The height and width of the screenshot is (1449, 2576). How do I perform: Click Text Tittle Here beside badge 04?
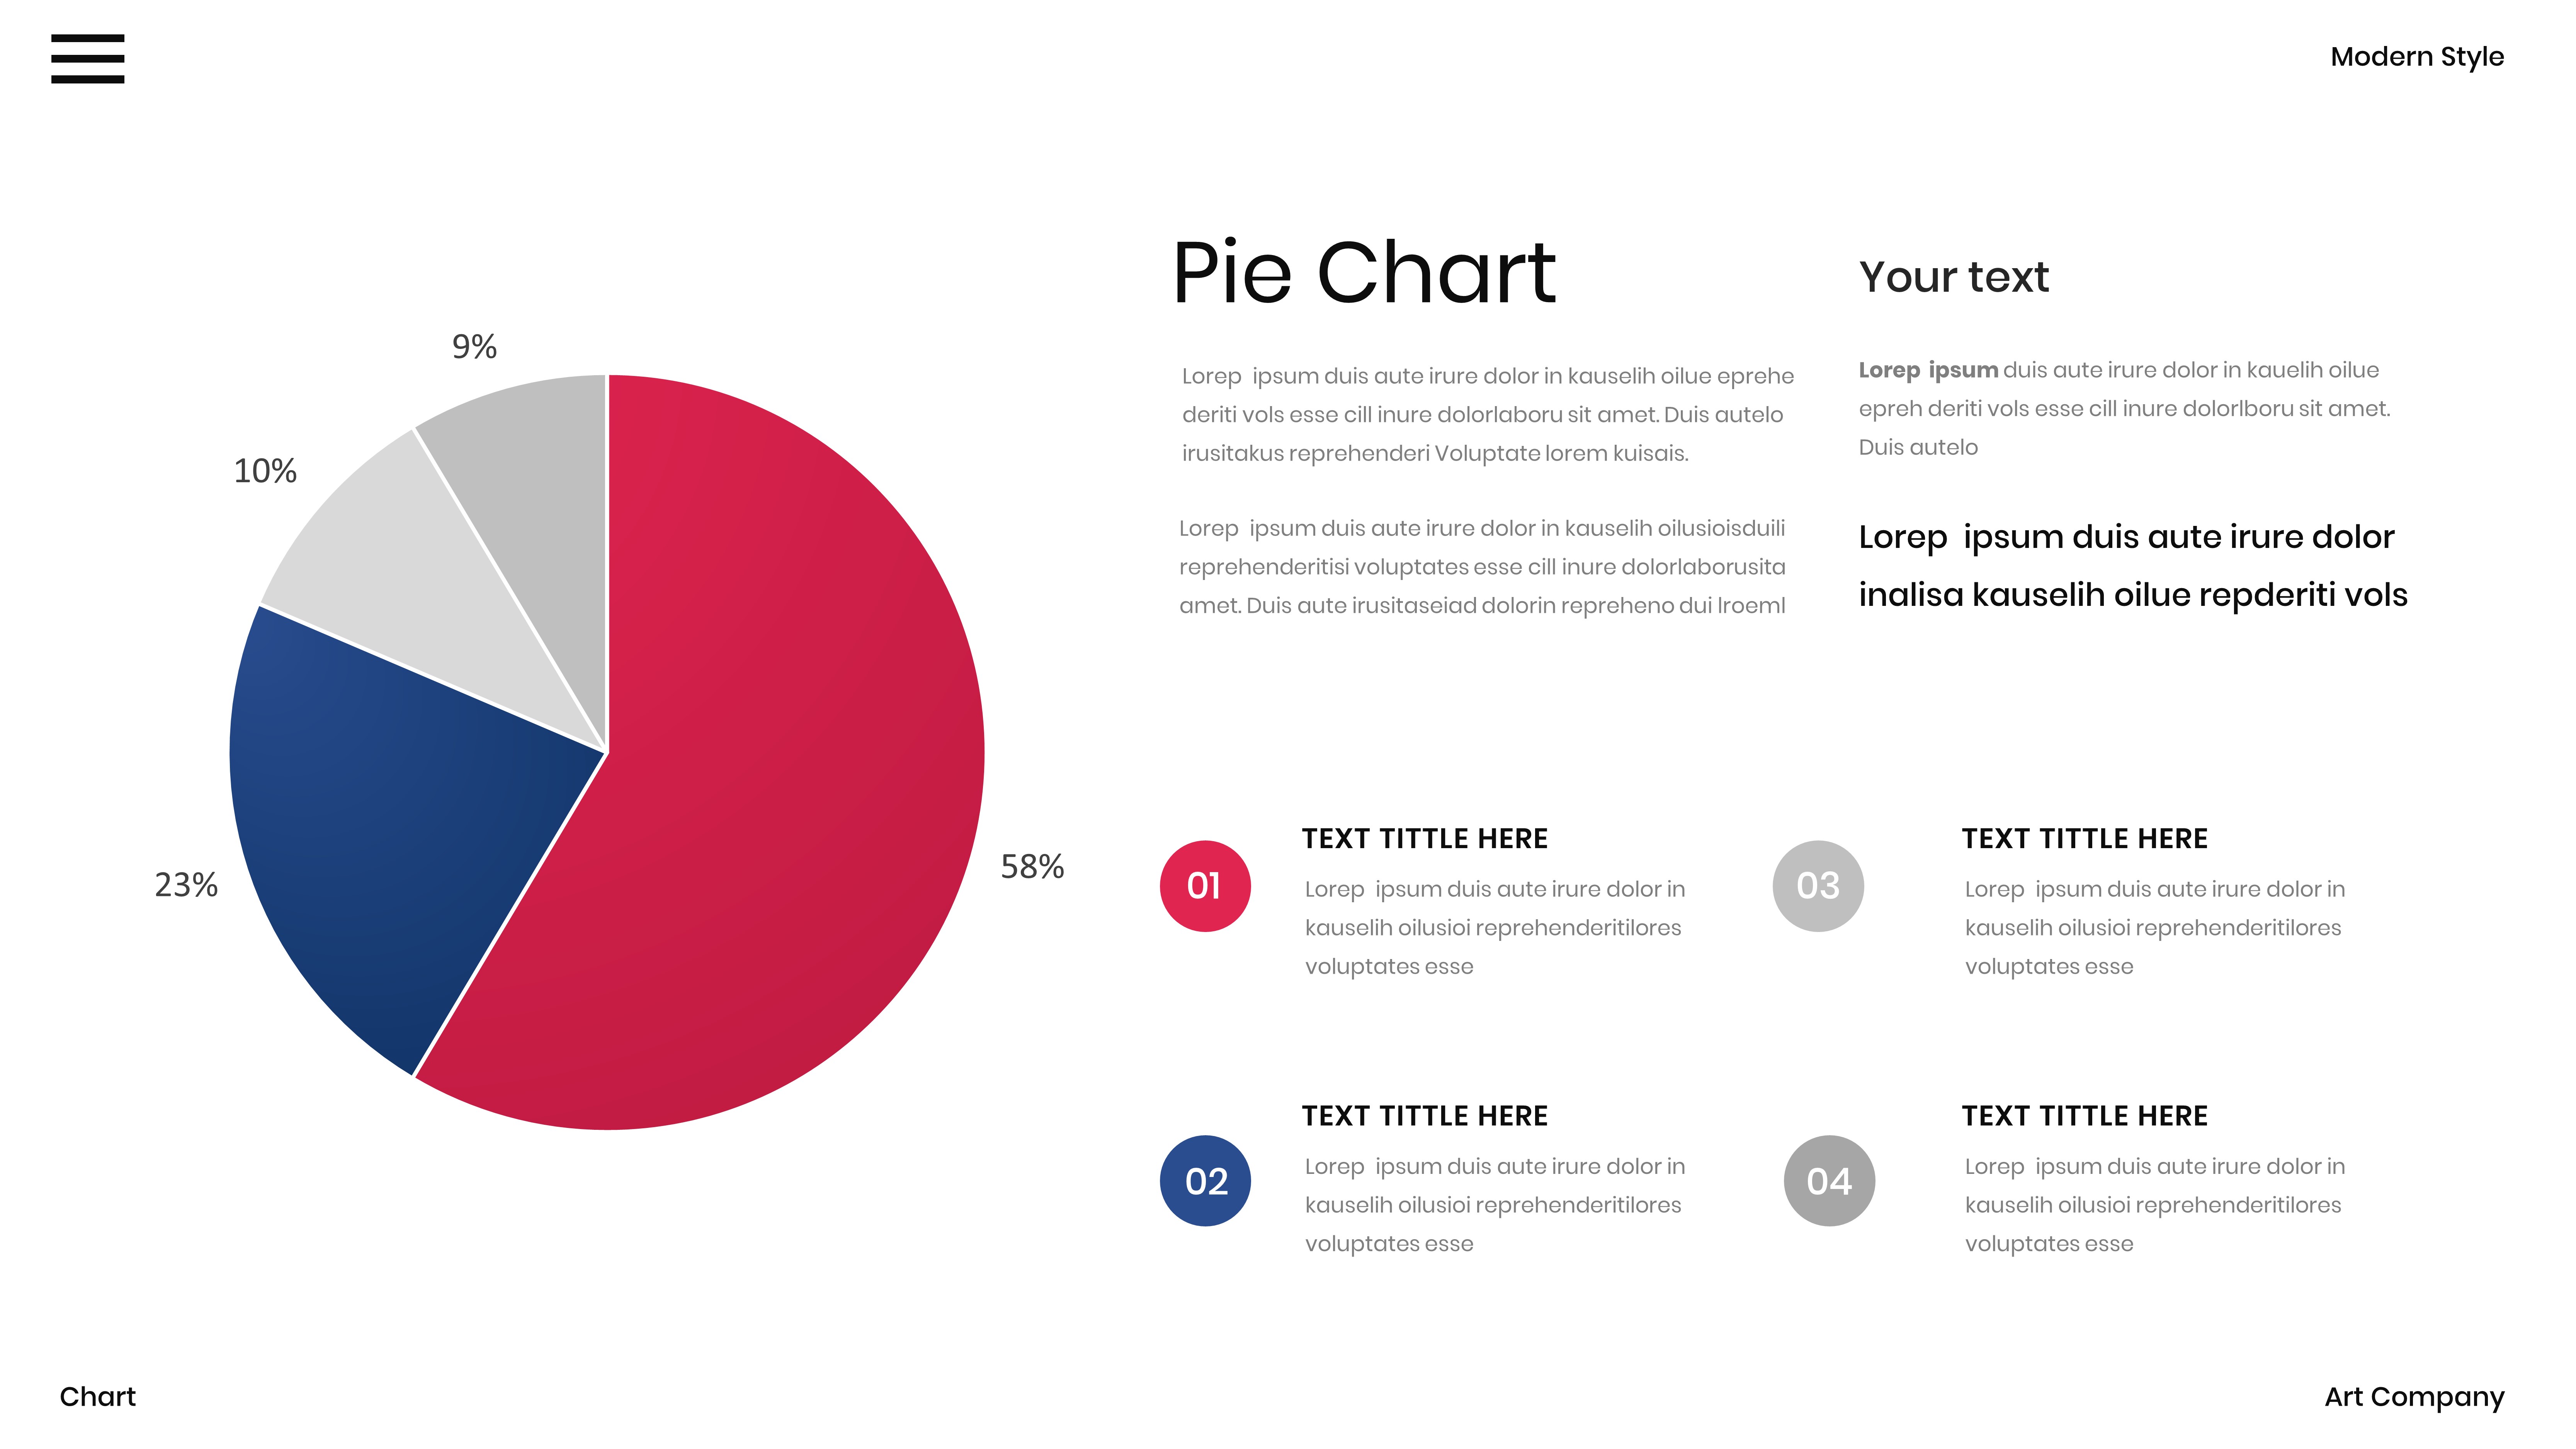[2084, 1116]
